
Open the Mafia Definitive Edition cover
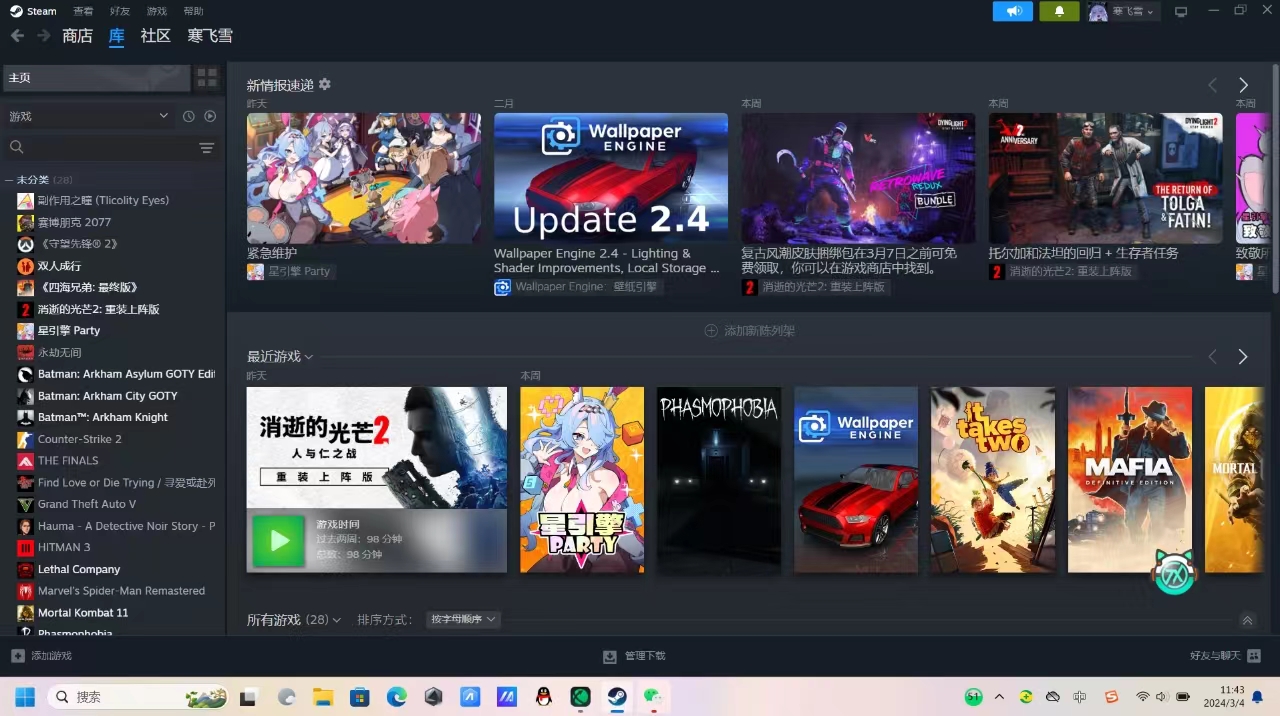[x=1130, y=480]
